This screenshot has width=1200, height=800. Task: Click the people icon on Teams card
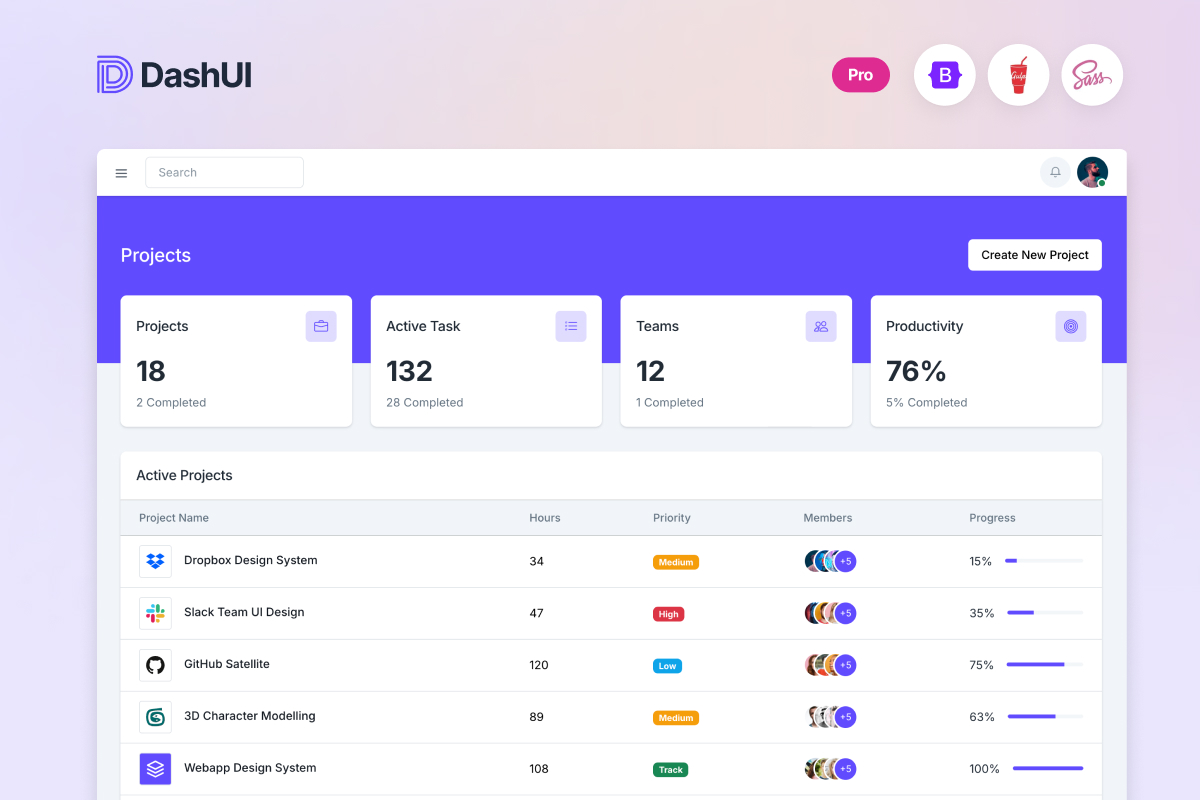(821, 326)
